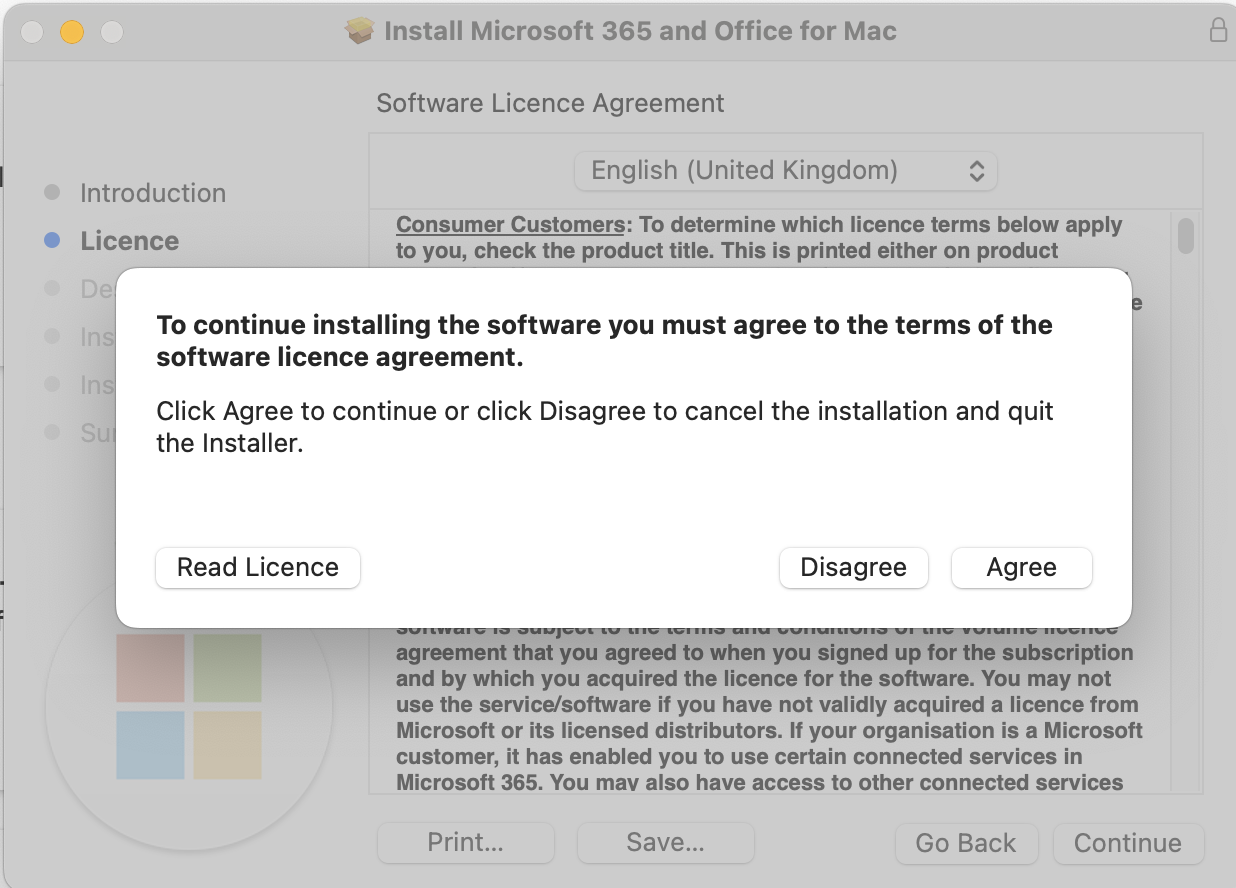
Task: Click the Save... button
Action: click(666, 843)
